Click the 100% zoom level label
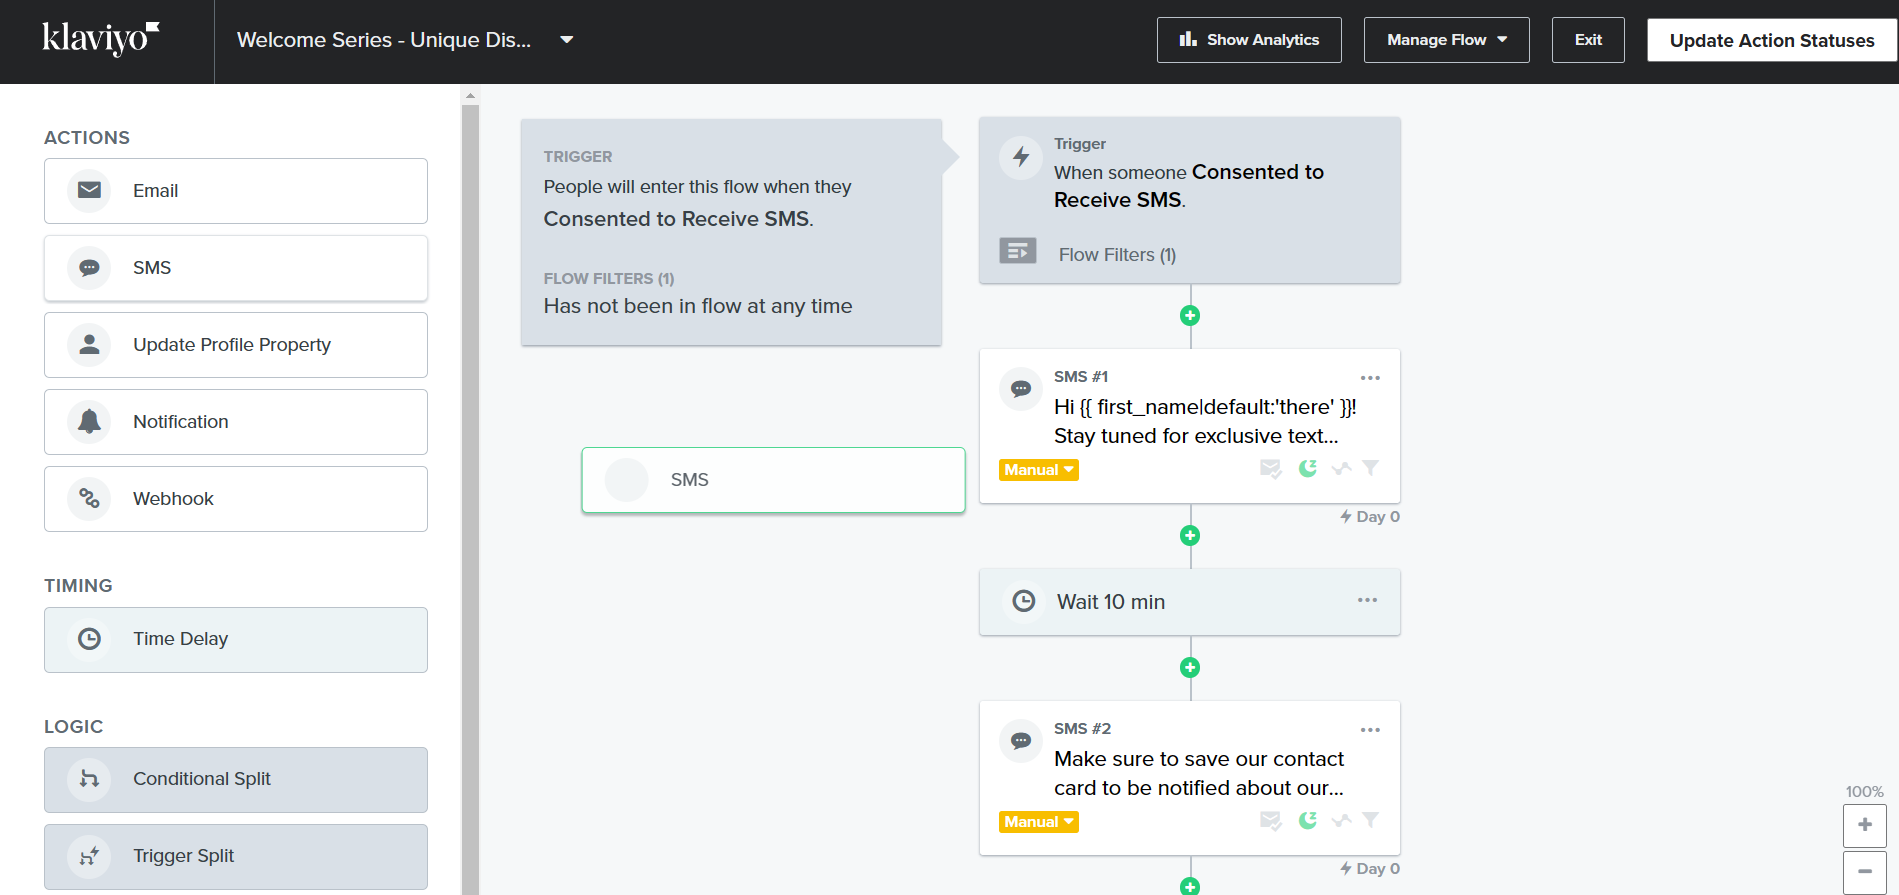The height and width of the screenshot is (895, 1899). [1864, 791]
